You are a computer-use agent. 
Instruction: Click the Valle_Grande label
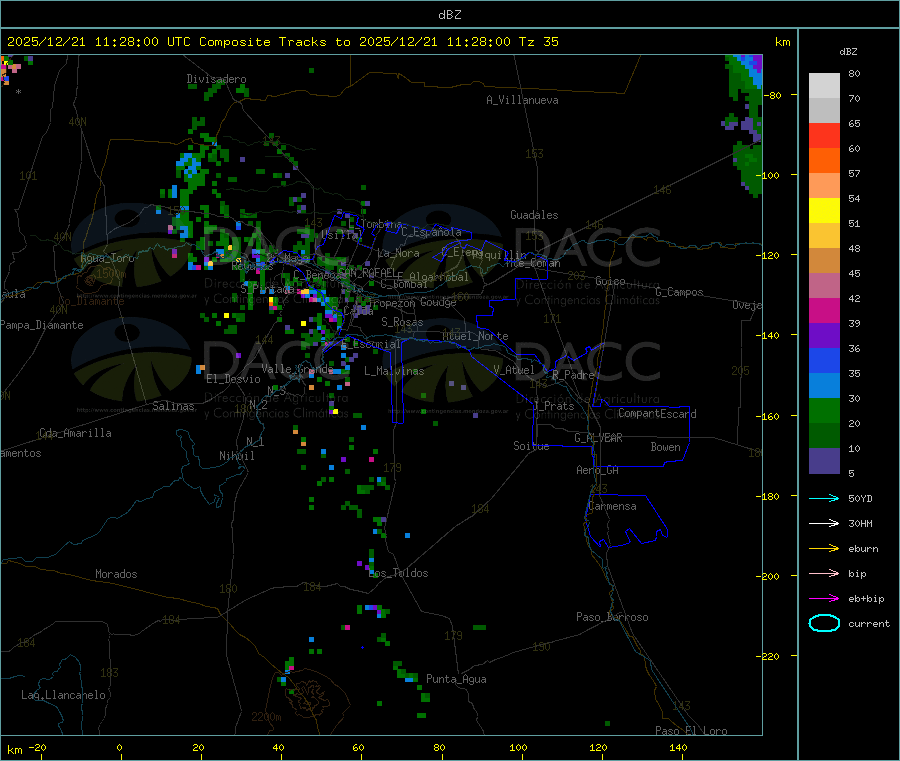[297, 369]
